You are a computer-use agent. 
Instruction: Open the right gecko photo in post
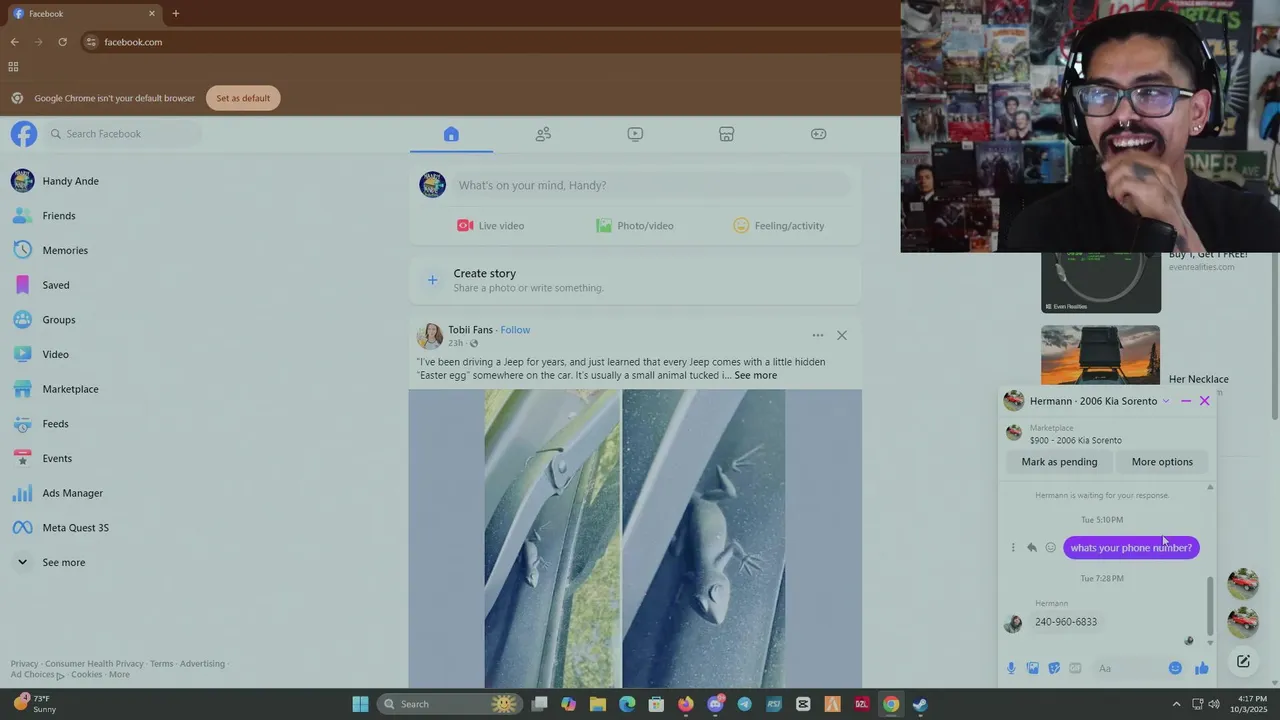click(x=704, y=538)
